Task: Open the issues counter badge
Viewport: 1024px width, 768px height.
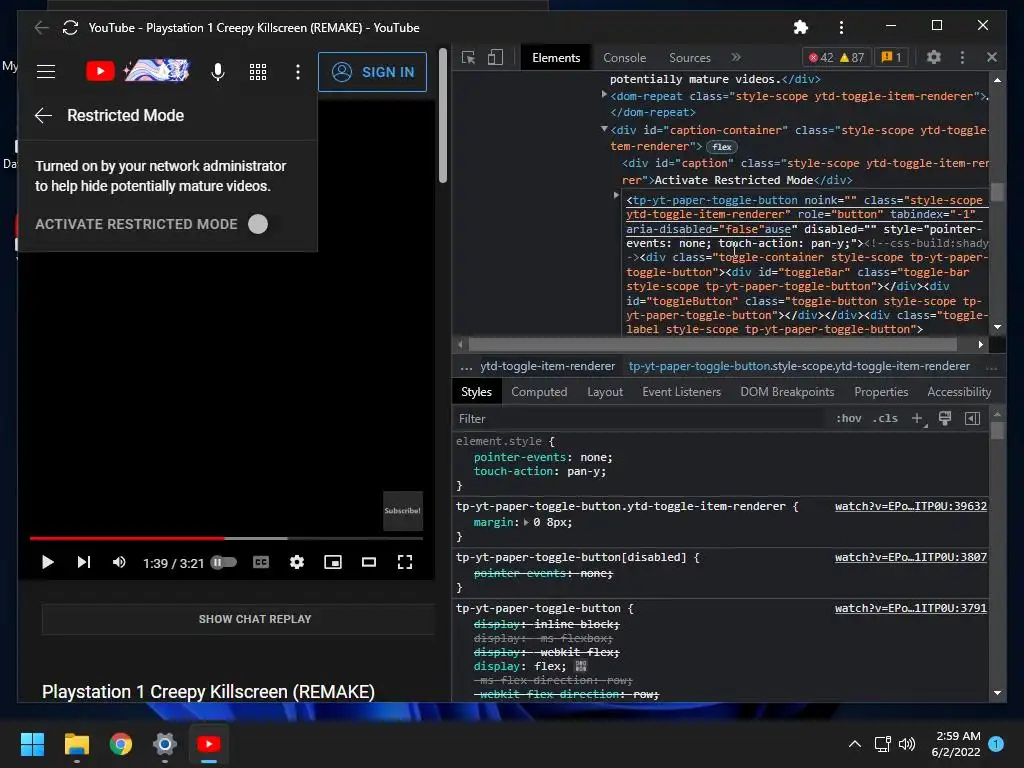Action: point(891,57)
